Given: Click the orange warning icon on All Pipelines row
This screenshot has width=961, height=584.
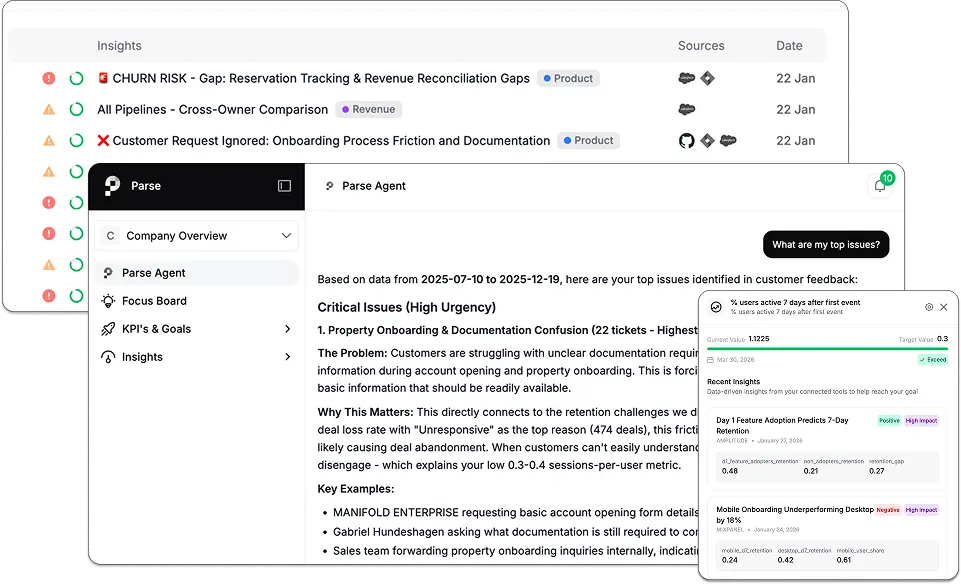Looking at the screenshot, I should click(49, 110).
